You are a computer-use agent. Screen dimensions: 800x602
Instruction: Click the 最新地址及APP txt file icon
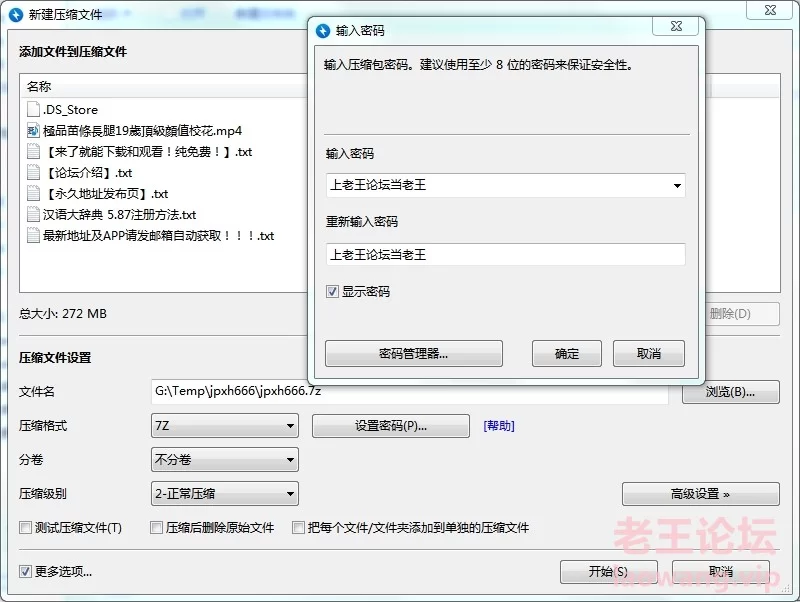(33, 235)
